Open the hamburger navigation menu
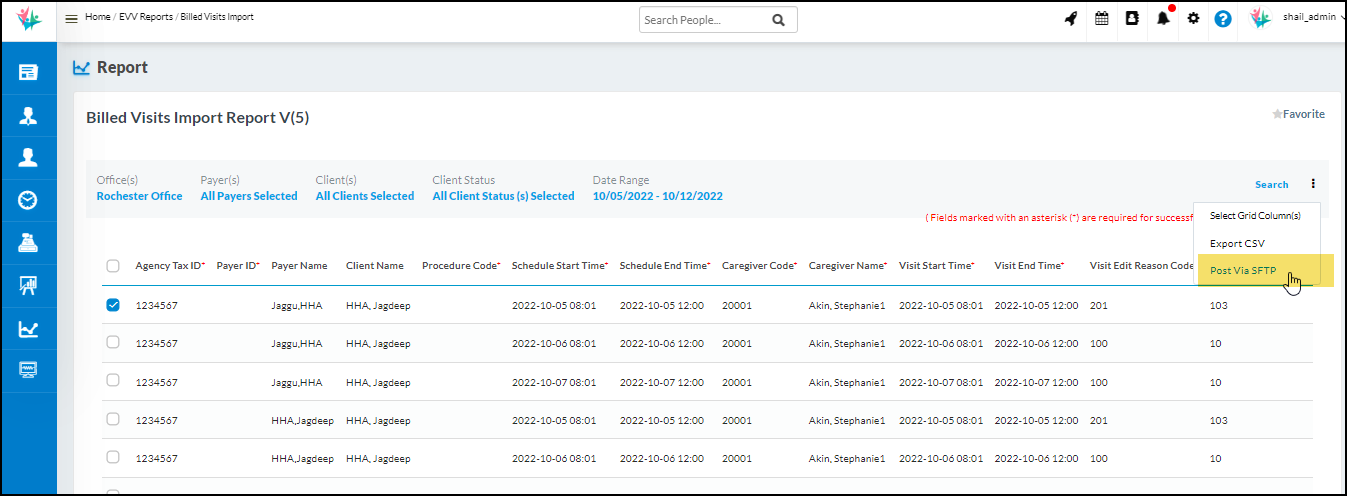1347x496 pixels. click(71, 19)
